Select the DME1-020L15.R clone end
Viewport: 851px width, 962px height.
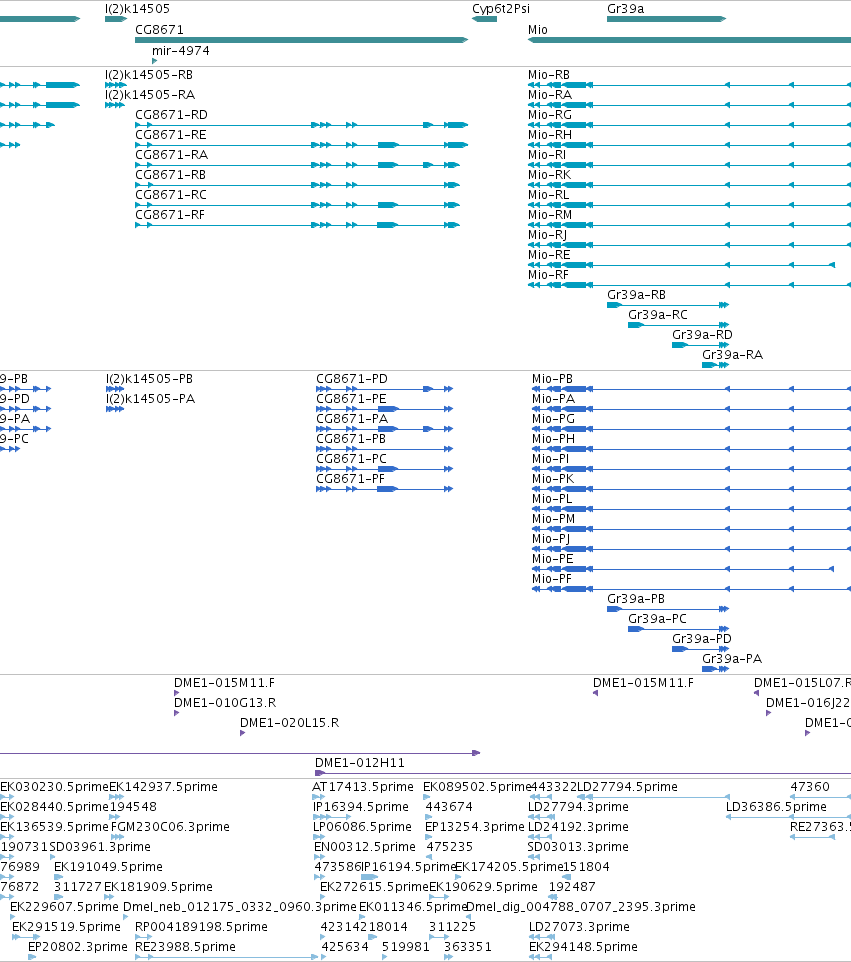click(x=242, y=733)
